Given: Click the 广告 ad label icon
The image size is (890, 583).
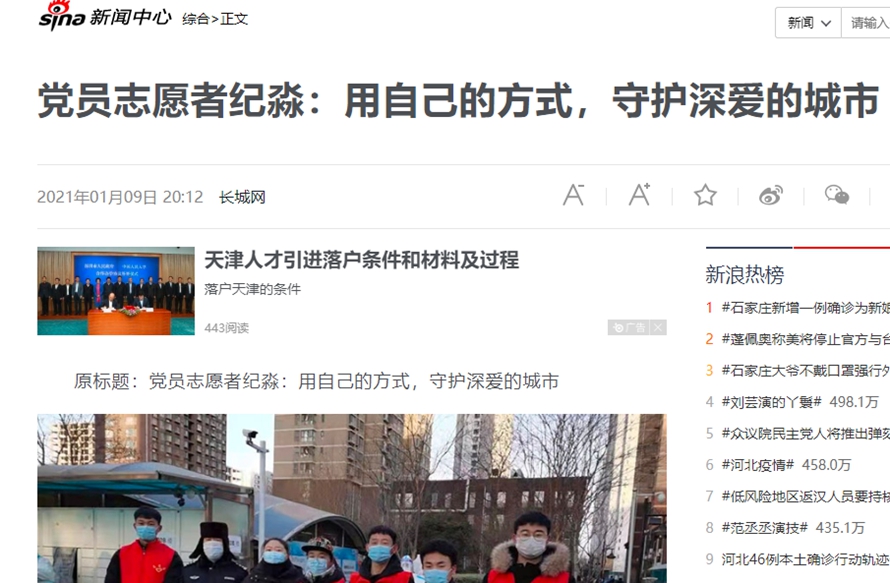Looking at the screenshot, I should (x=629, y=328).
